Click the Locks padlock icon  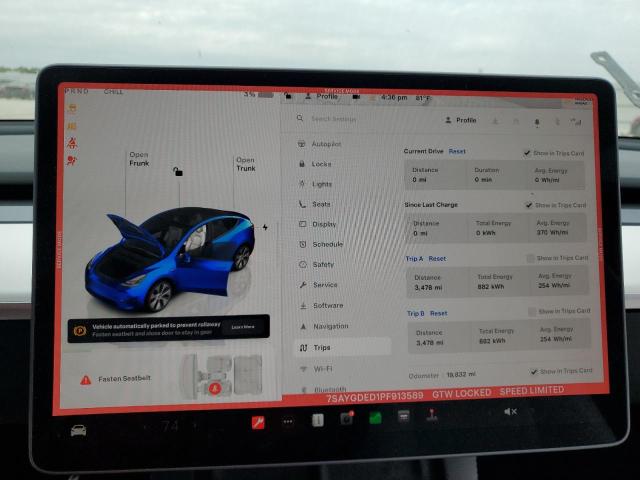click(302, 164)
